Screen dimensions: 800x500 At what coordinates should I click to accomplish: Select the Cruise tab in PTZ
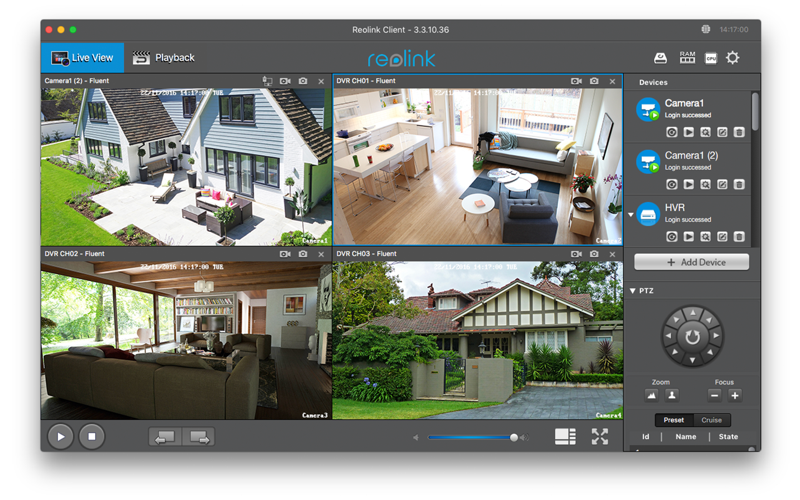pos(712,420)
